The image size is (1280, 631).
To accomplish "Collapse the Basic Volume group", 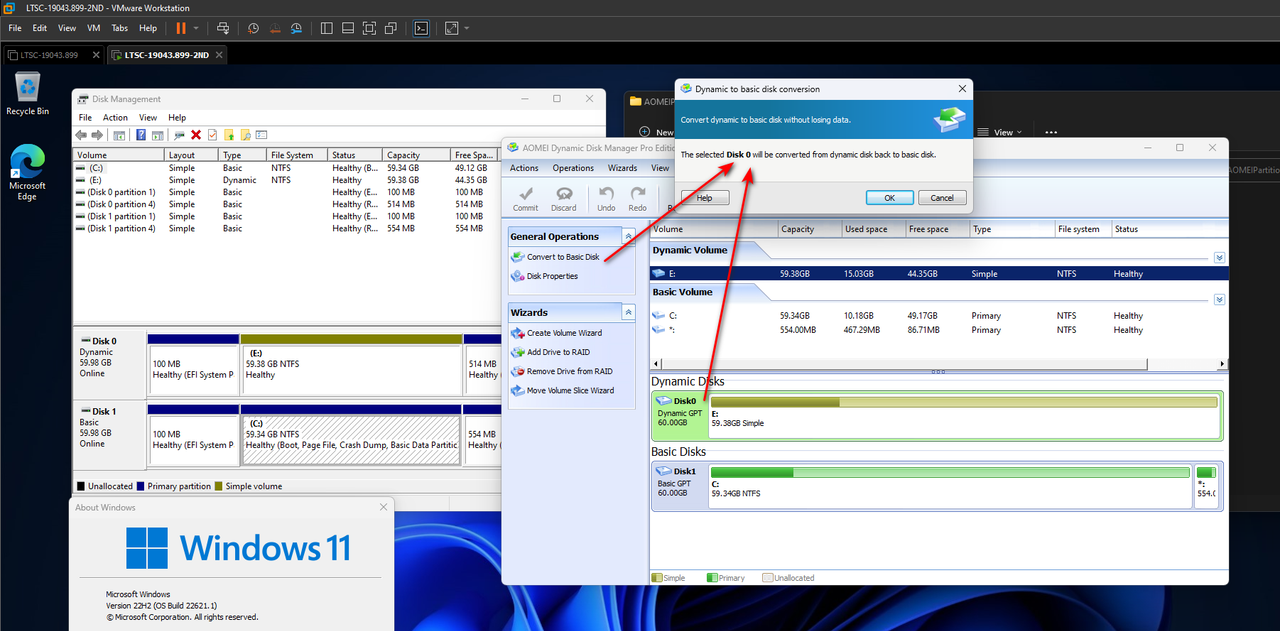I will [1219, 299].
